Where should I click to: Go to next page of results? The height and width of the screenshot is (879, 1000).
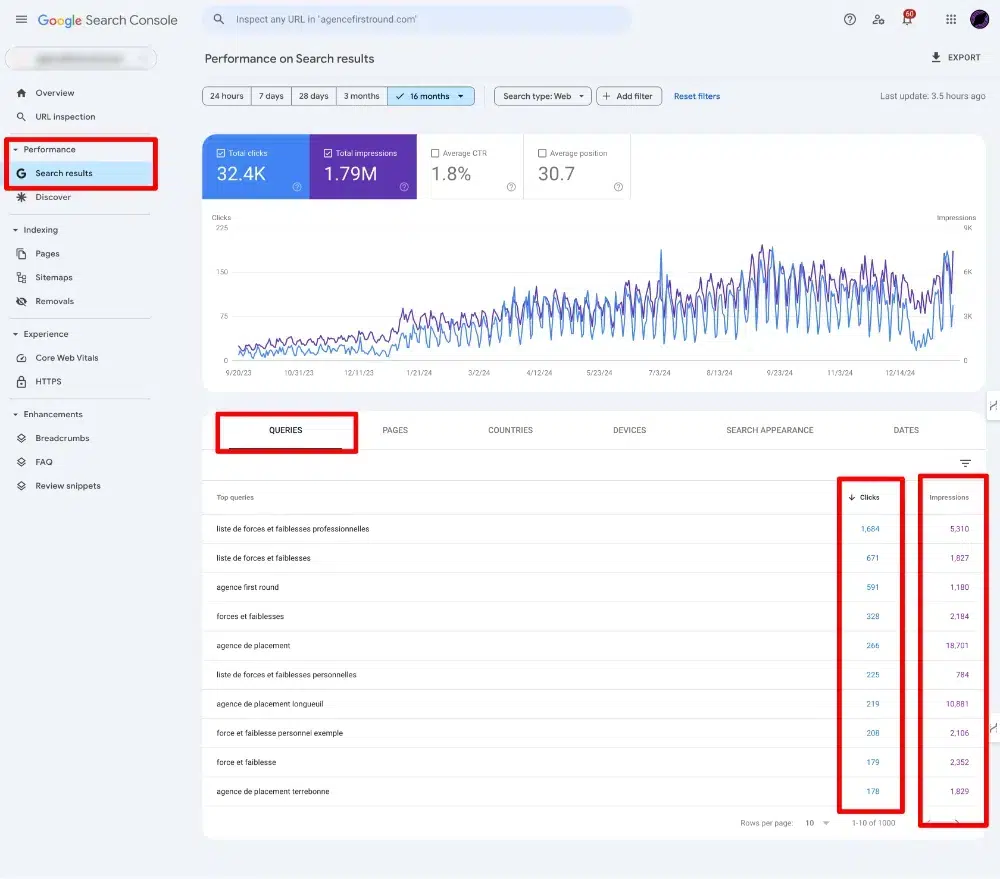[x=957, y=823]
